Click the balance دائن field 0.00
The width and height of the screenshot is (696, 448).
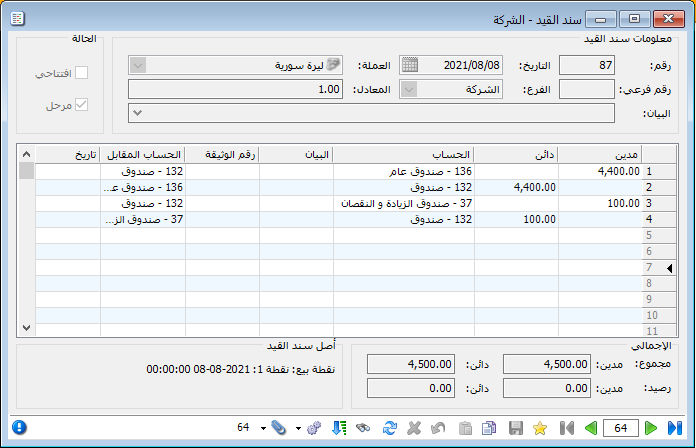(x=411, y=388)
